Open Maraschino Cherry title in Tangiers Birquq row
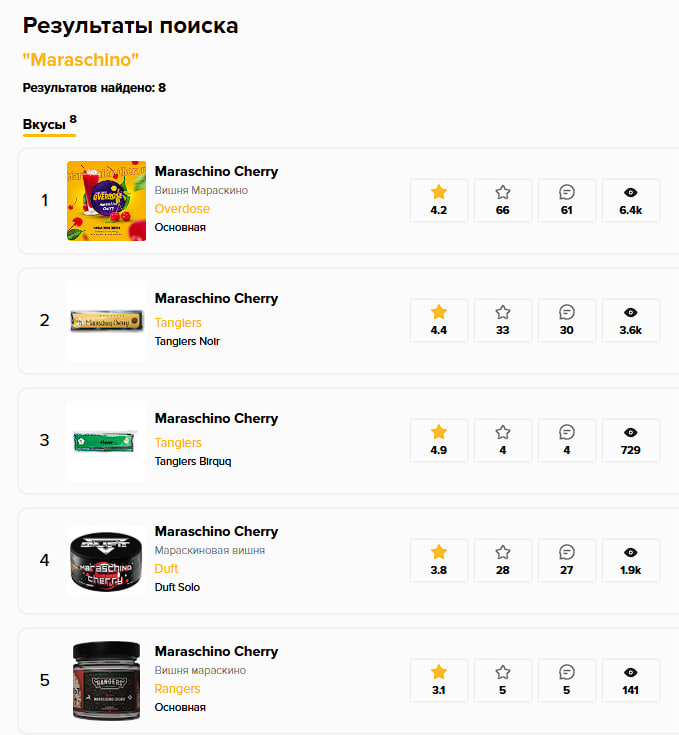Image resolution: width=679 pixels, height=735 pixels. 216,418
